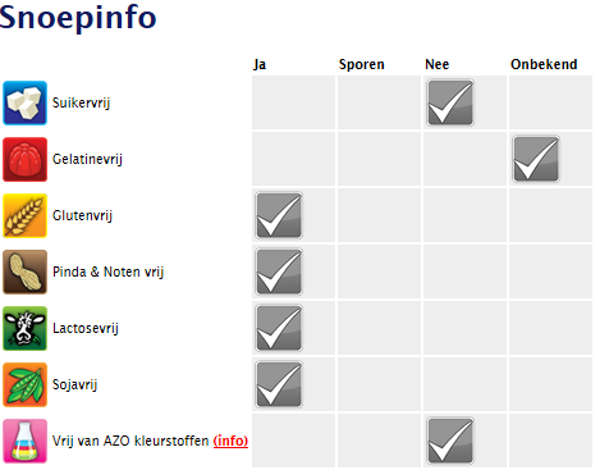This screenshot has width=600, height=470.
Task: Toggle the Pinda & Noten vrij Ja checkmark
Action: tap(279, 271)
